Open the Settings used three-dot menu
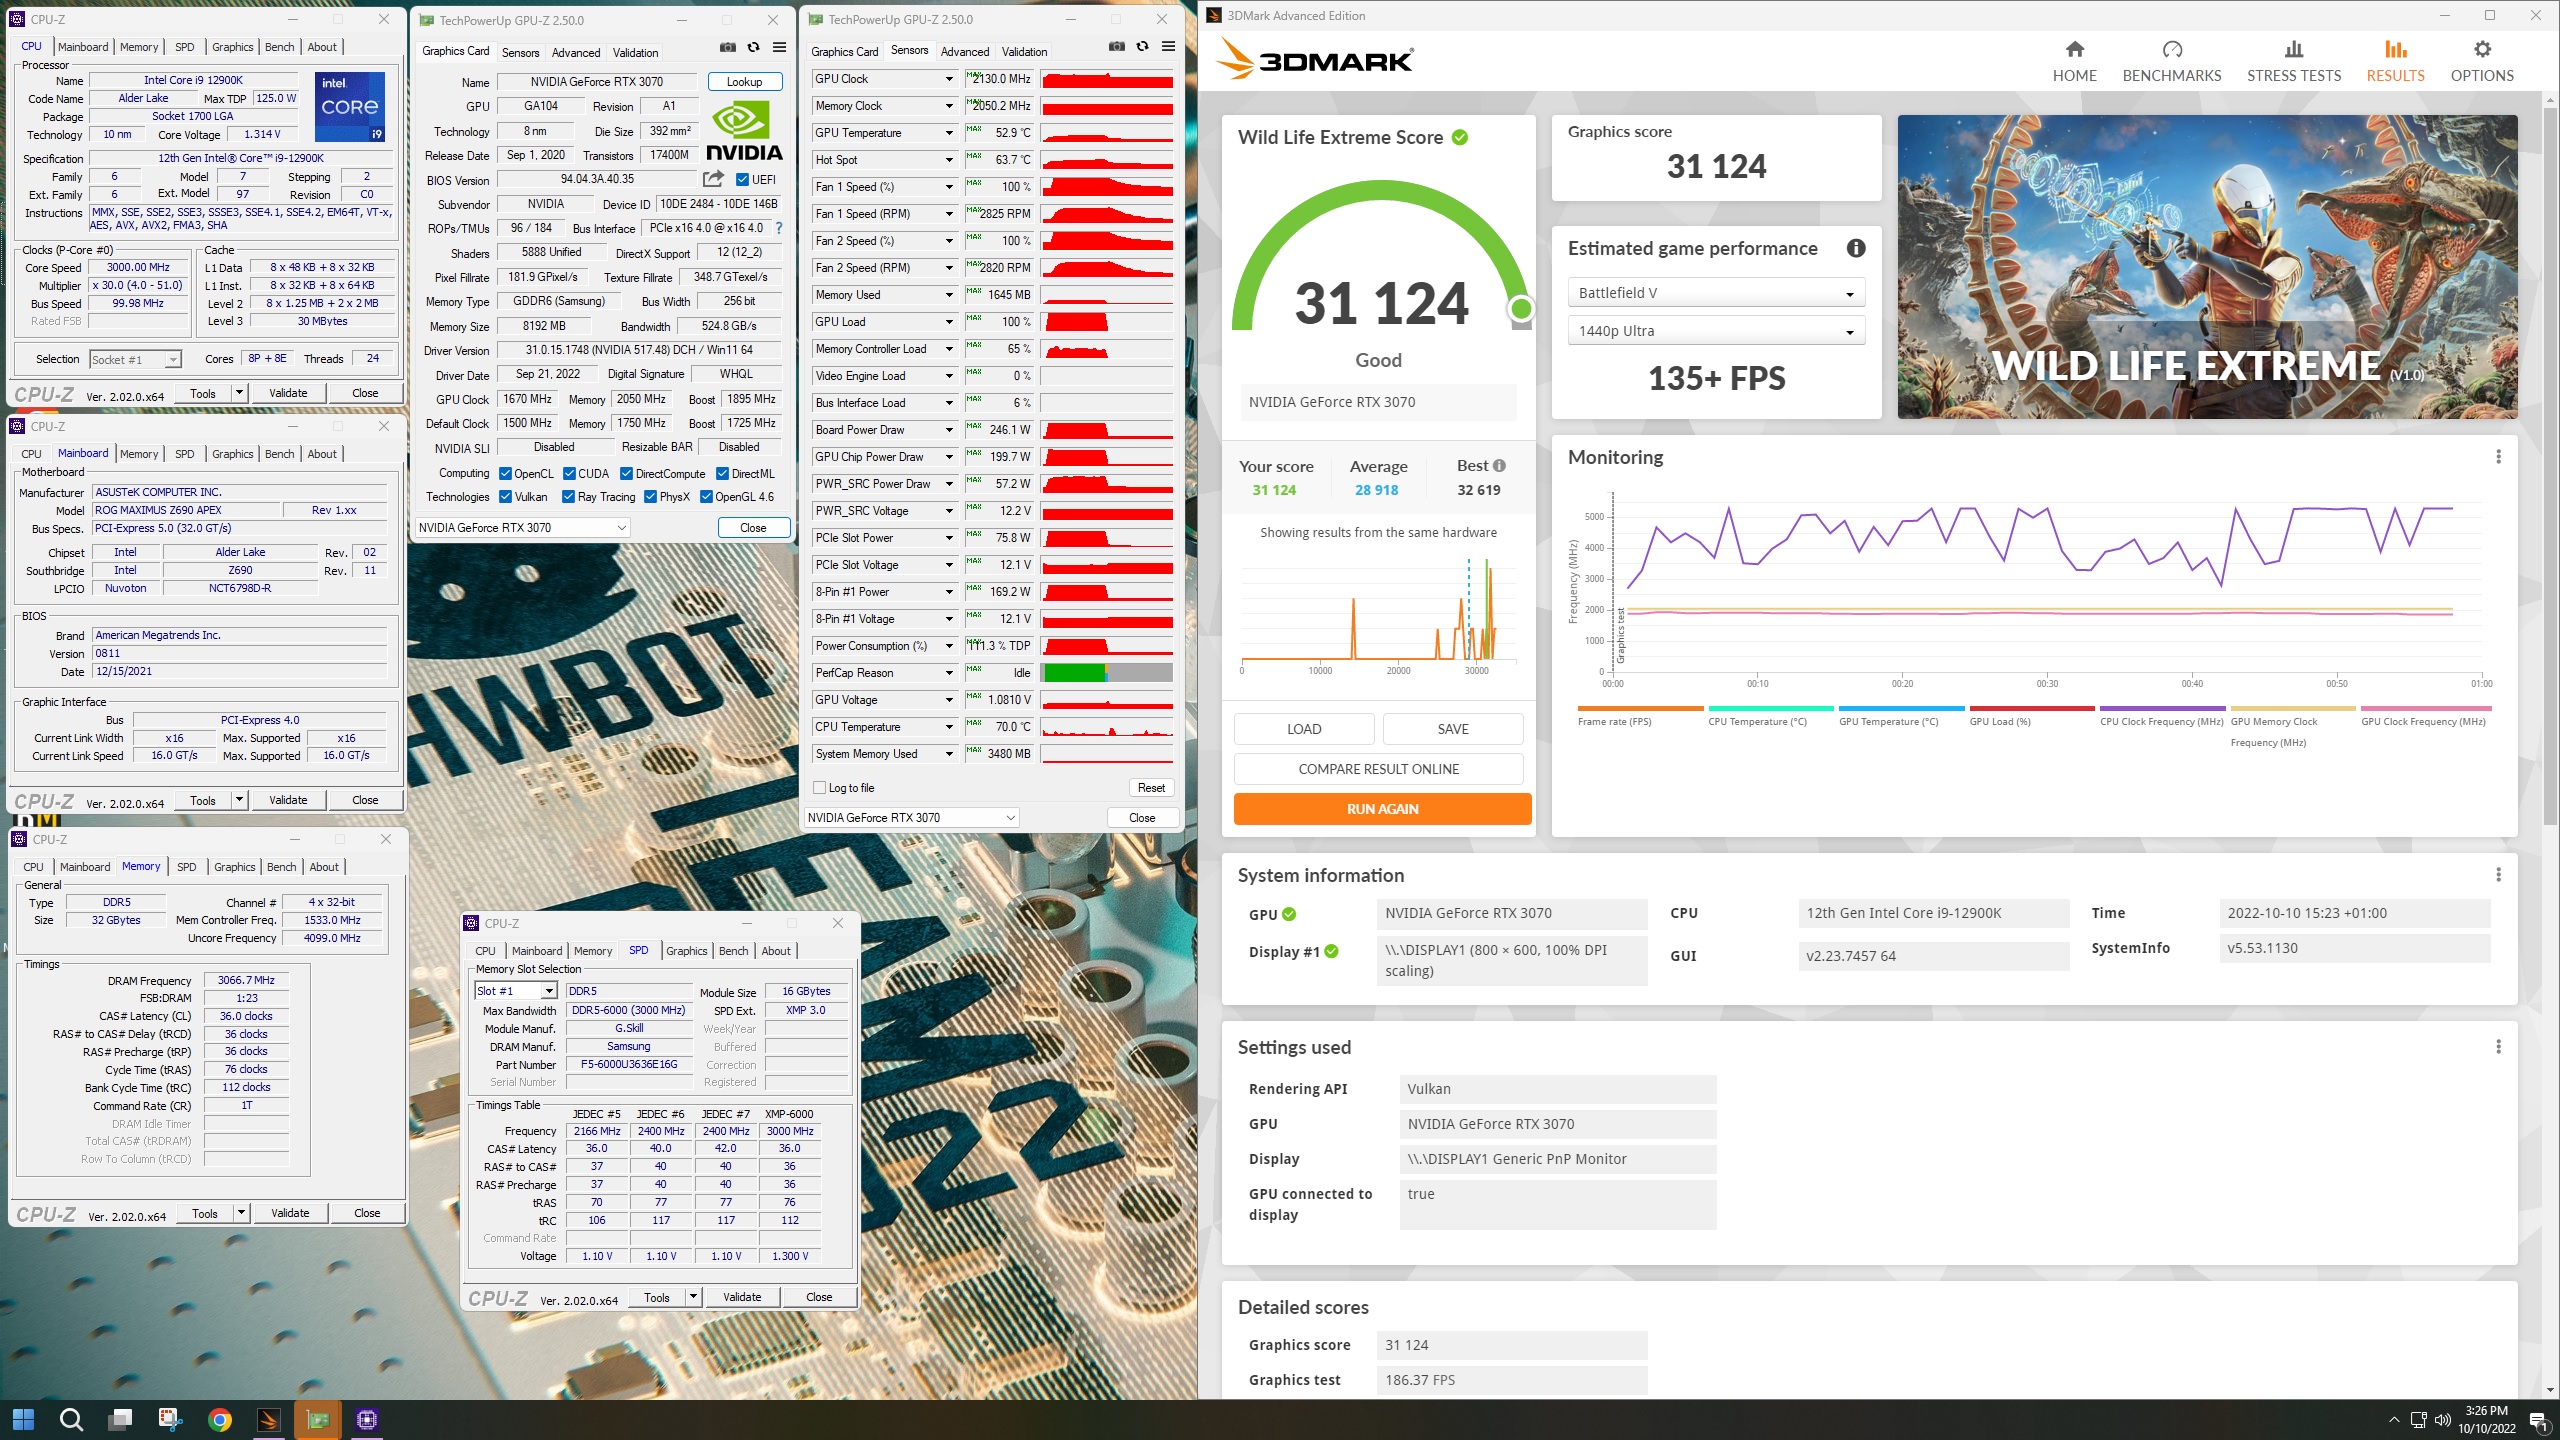 (x=2497, y=1047)
